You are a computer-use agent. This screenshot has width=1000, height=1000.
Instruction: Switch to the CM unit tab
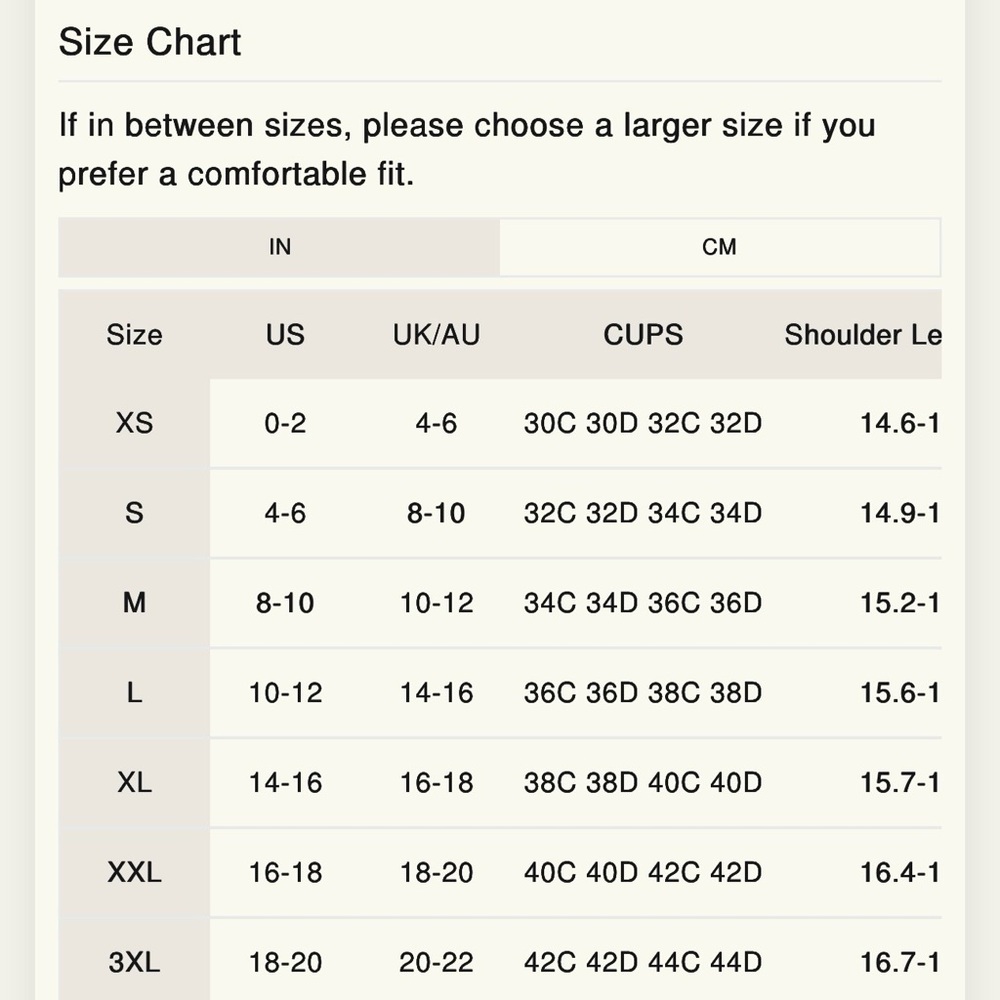tap(719, 247)
